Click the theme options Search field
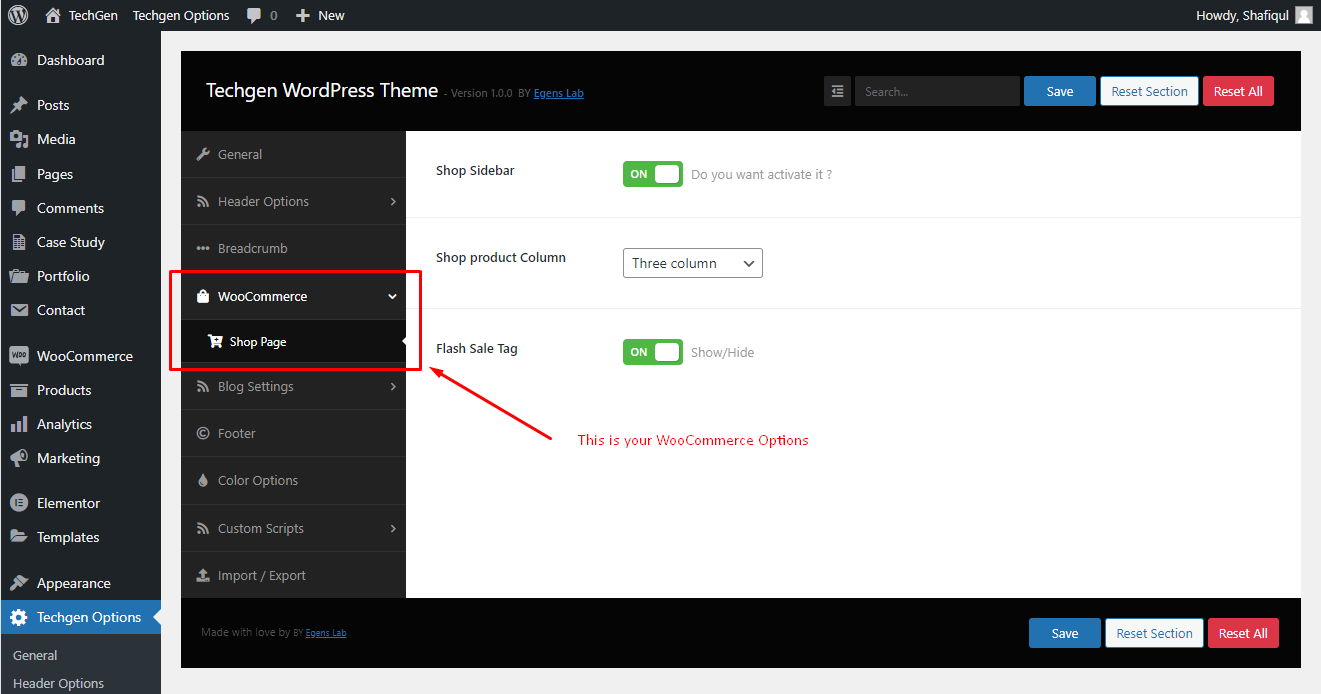 coord(937,91)
